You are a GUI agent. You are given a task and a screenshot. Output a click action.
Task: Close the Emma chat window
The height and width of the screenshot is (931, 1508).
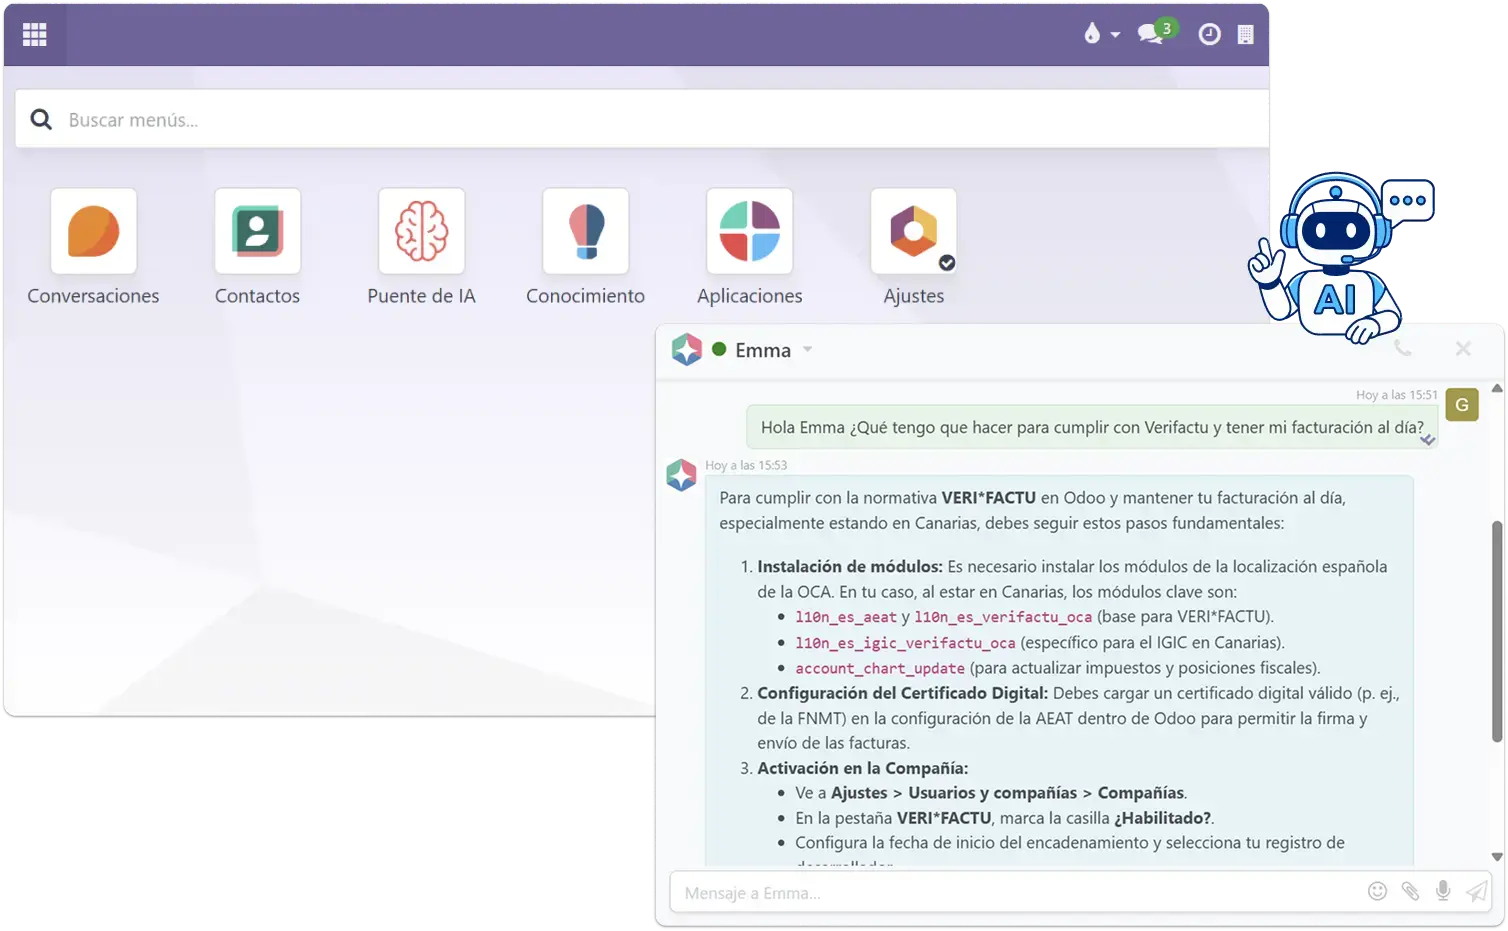click(1463, 349)
